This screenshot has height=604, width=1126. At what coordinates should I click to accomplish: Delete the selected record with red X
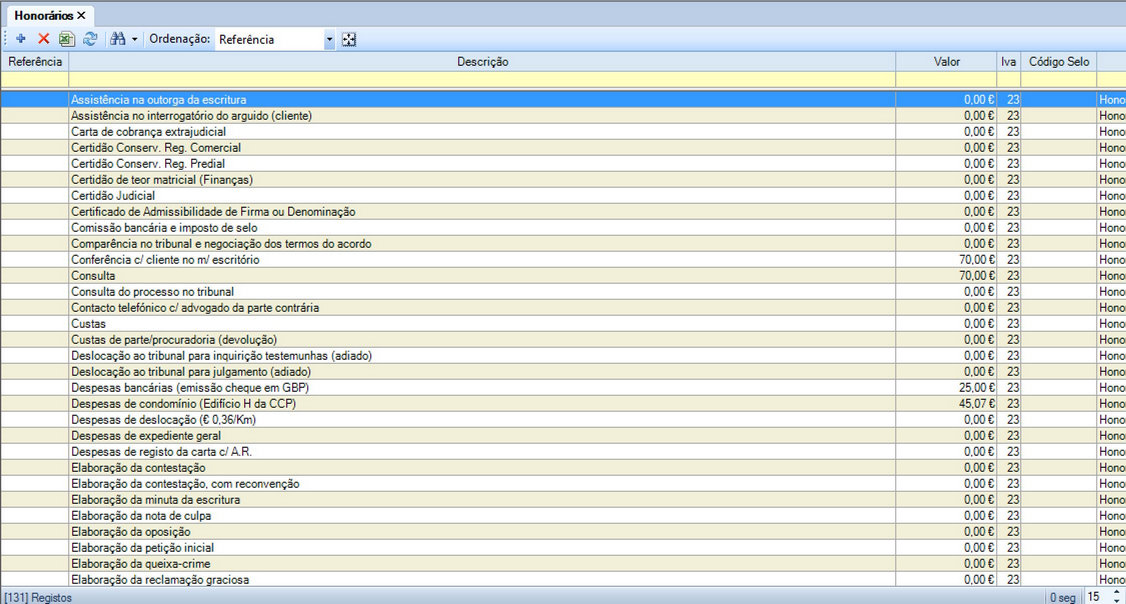(44, 39)
